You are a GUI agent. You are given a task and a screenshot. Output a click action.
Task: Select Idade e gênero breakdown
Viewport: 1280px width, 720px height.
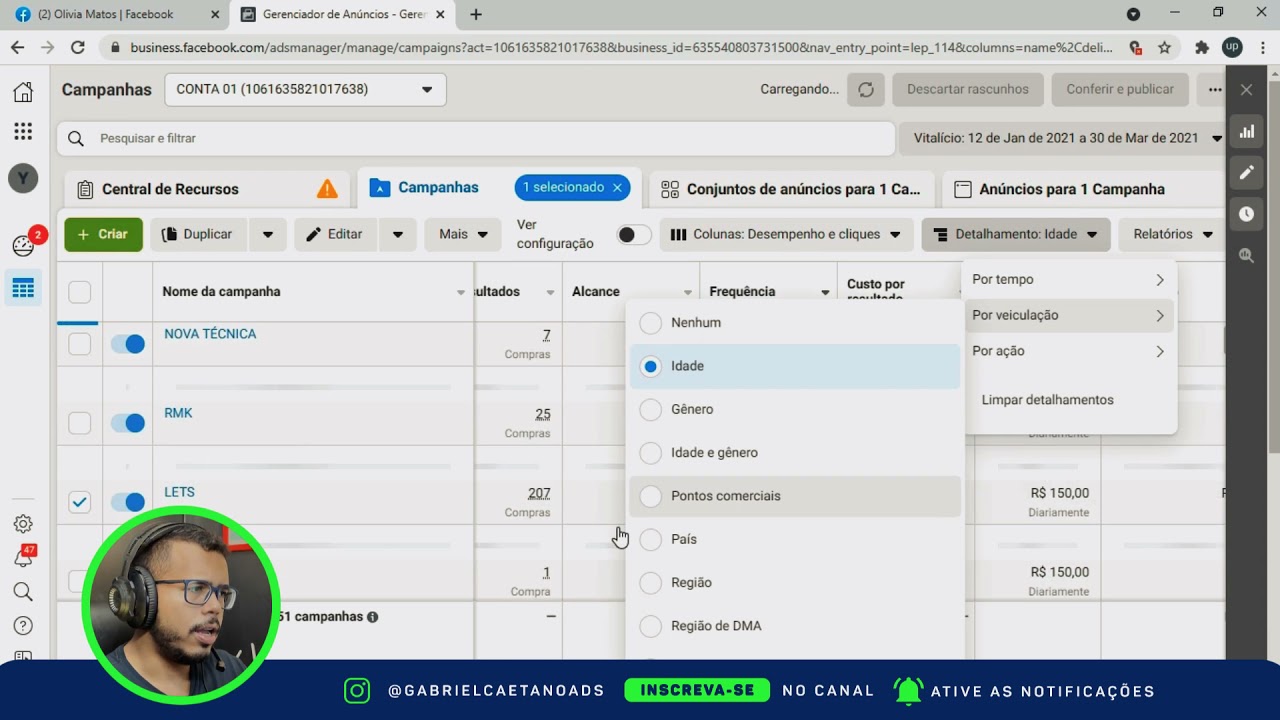coord(795,453)
